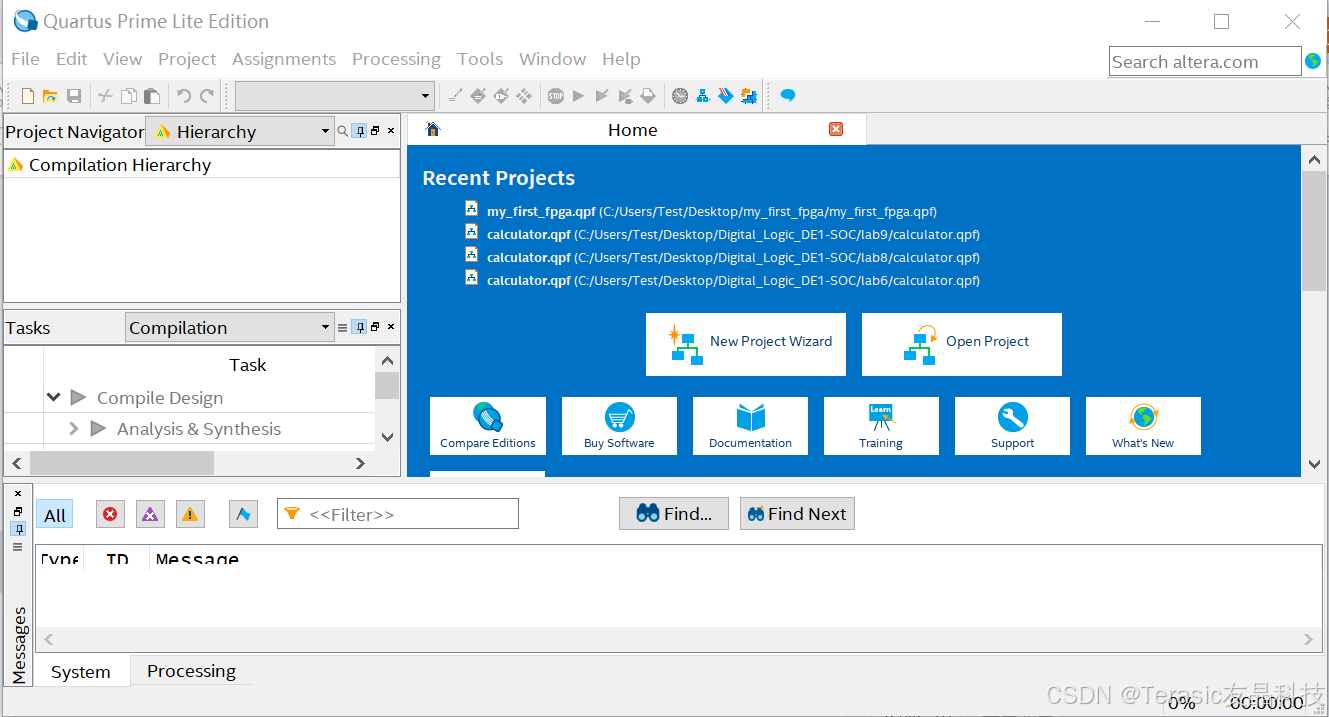The image size is (1329, 717).
Task: Click the search magnifier in Project Navigator
Action: pos(343,131)
